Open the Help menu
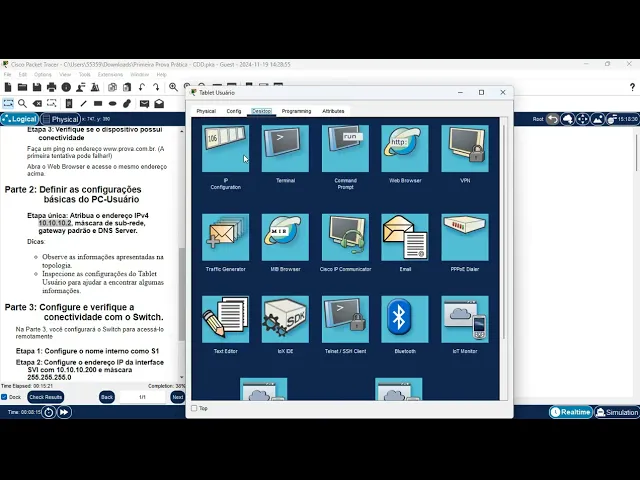This screenshot has height=480, width=640. coord(162,75)
